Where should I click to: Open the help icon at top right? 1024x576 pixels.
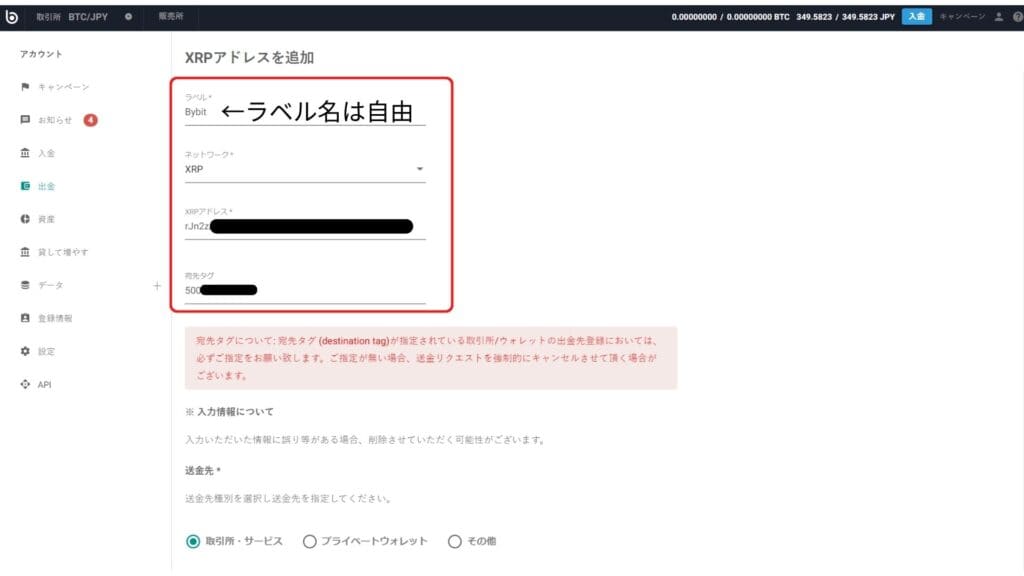pyautogui.click(x=1018, y=17)
